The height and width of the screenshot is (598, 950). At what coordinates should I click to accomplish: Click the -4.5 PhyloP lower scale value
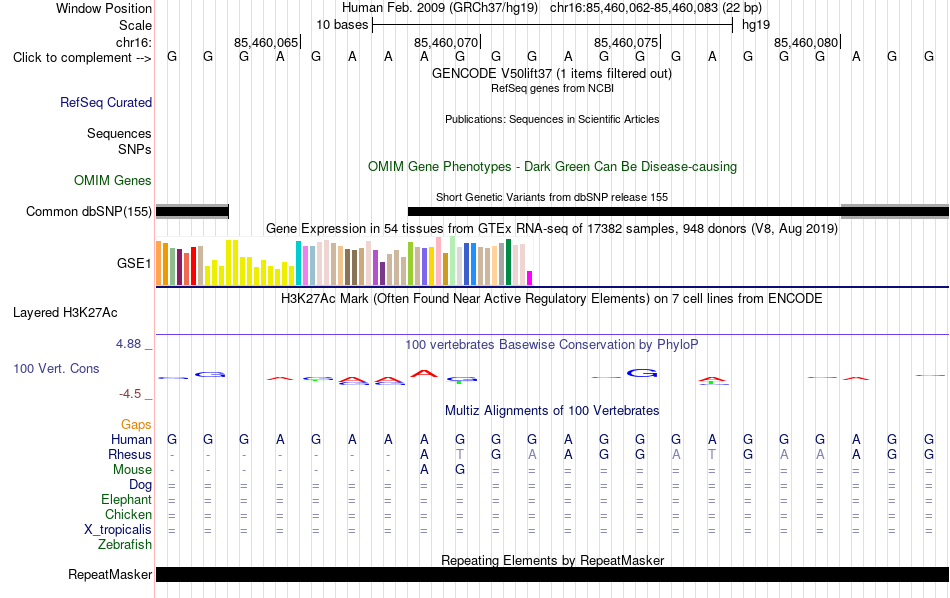[x=130, y=394]
